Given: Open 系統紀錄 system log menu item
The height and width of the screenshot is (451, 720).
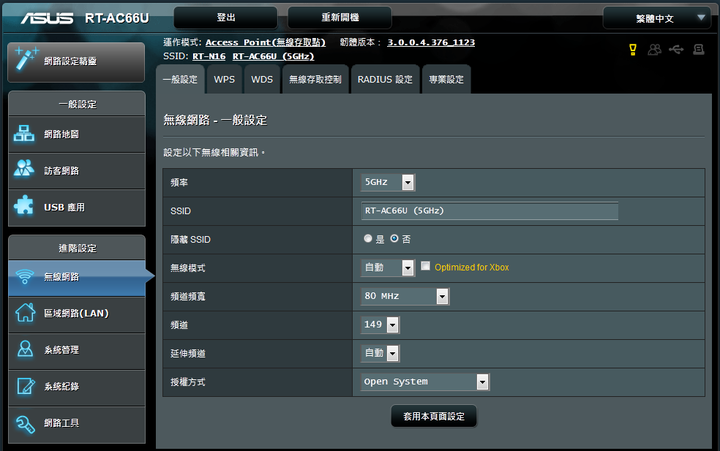Looking at the screenshot, I should coord(77,387).
